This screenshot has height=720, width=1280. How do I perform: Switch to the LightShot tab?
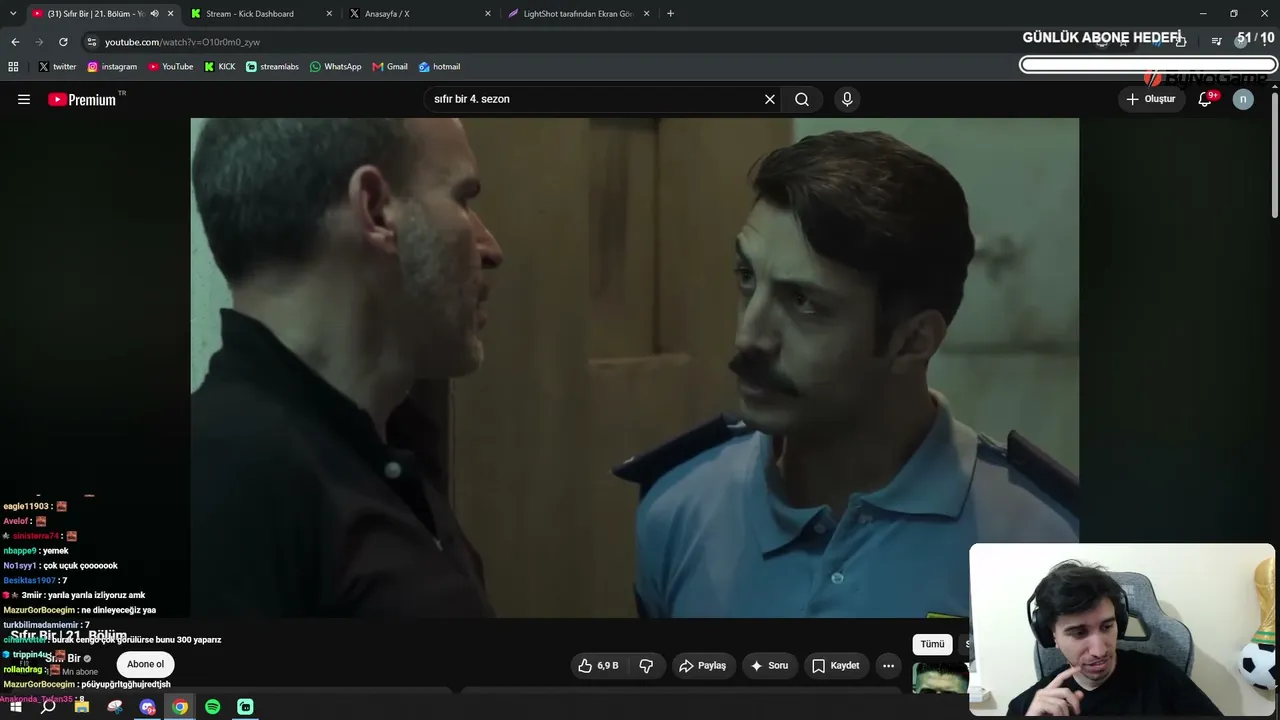(578, 14)
